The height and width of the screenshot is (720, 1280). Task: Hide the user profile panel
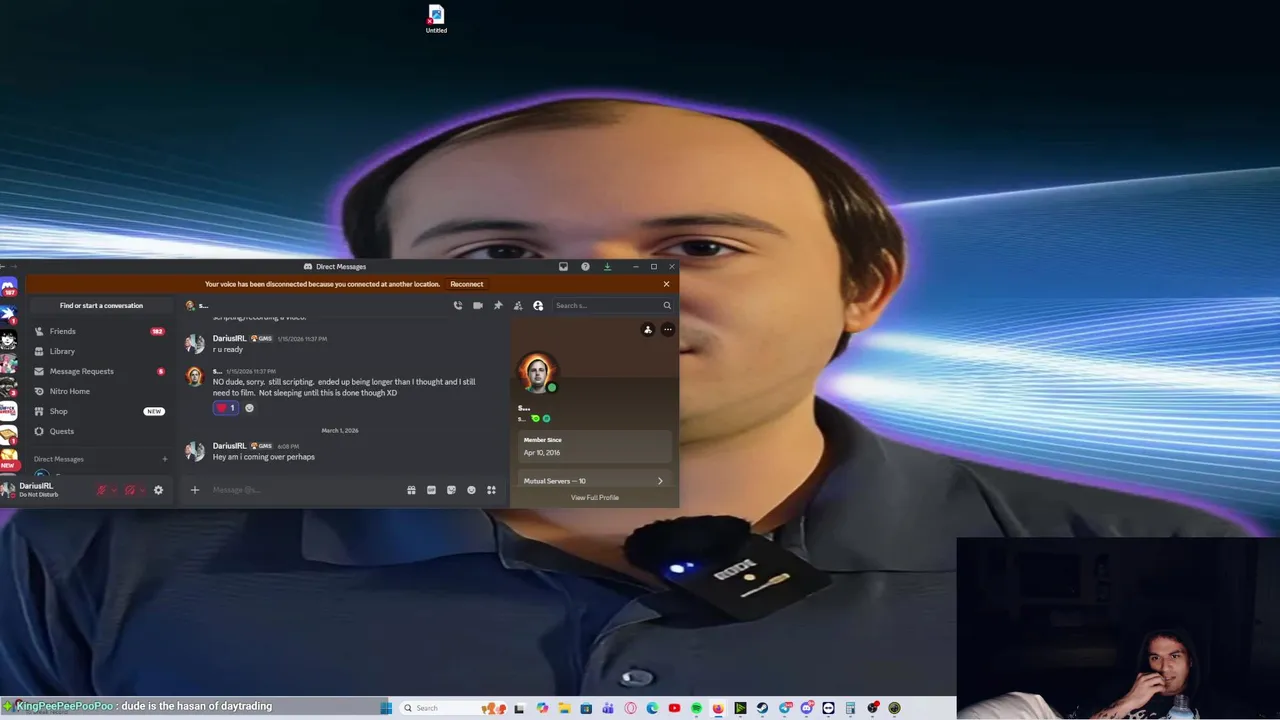(x=538, y=306)
